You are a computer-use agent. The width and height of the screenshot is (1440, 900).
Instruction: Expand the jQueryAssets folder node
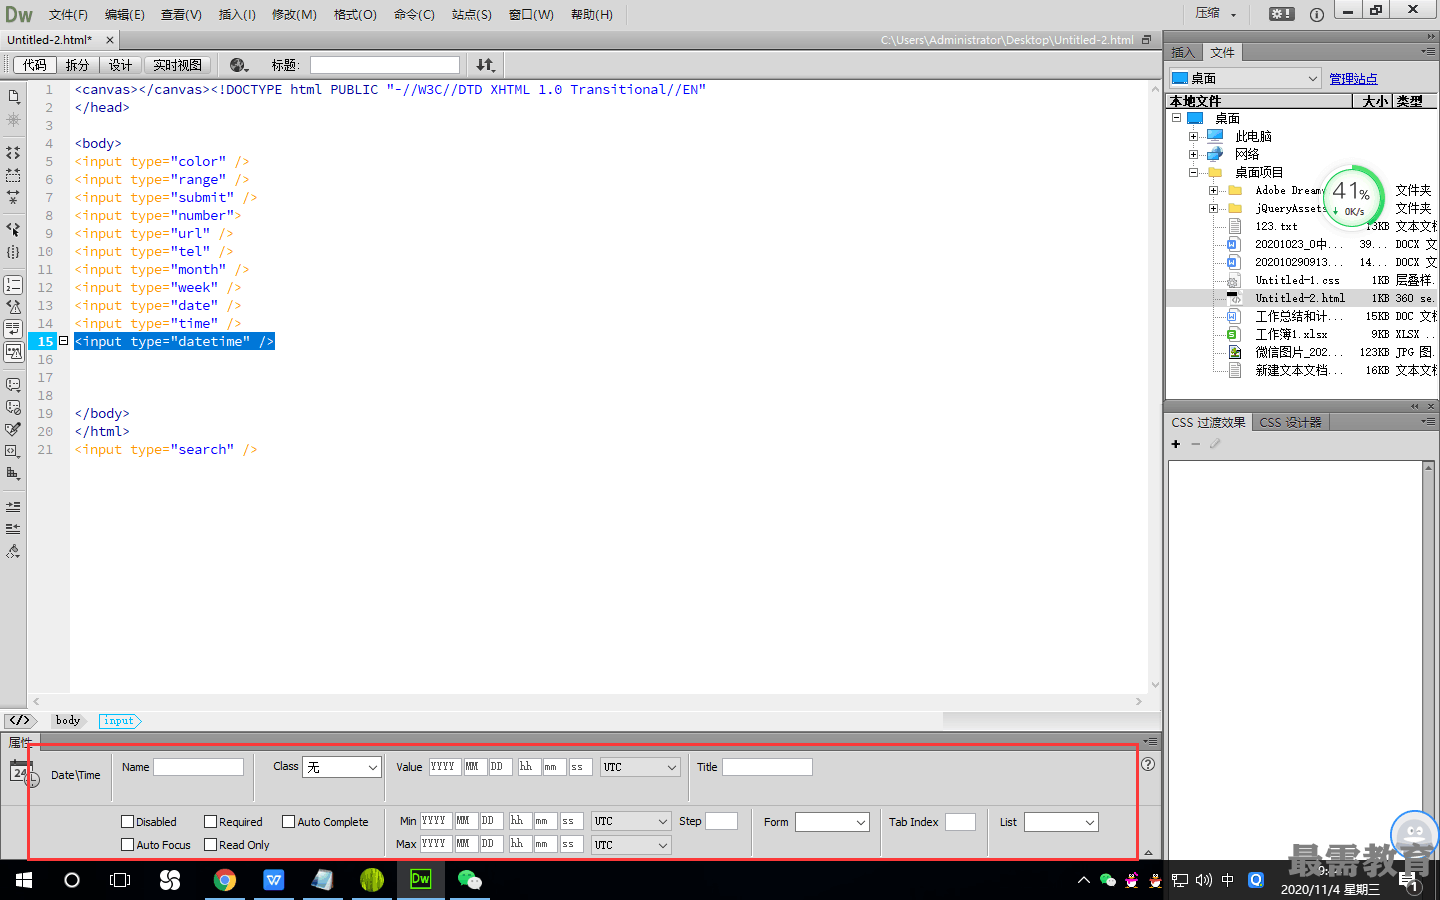click(x=1213, y=208)
